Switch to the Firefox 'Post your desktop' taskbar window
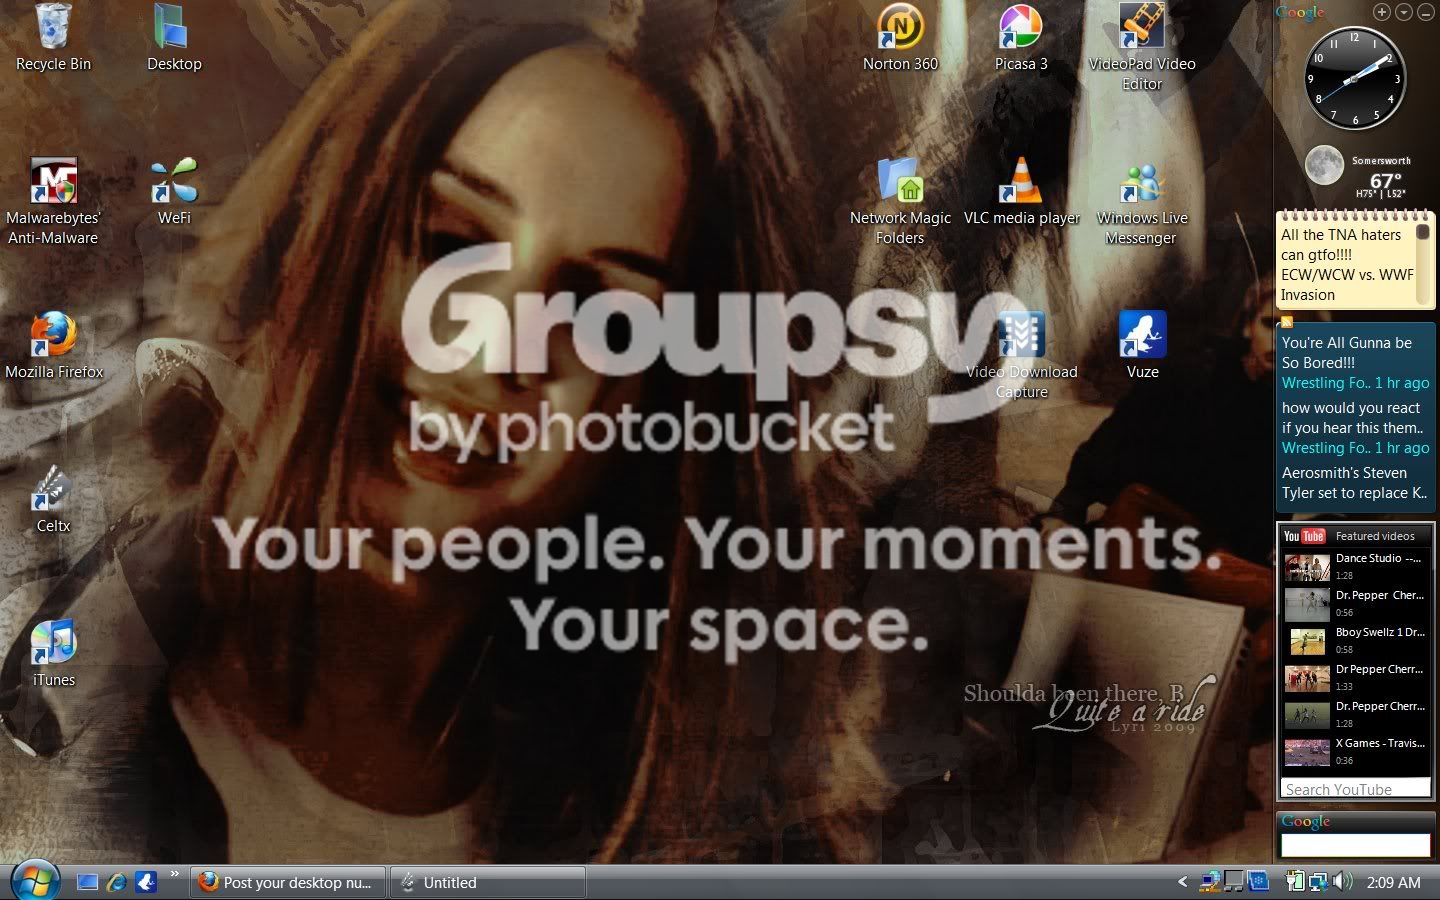The width and height of the screenshot is (1440, 900). (x=287, y=882)
